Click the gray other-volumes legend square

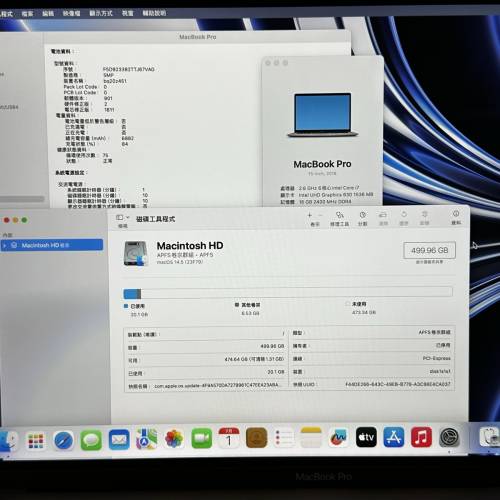coord(237,305)
